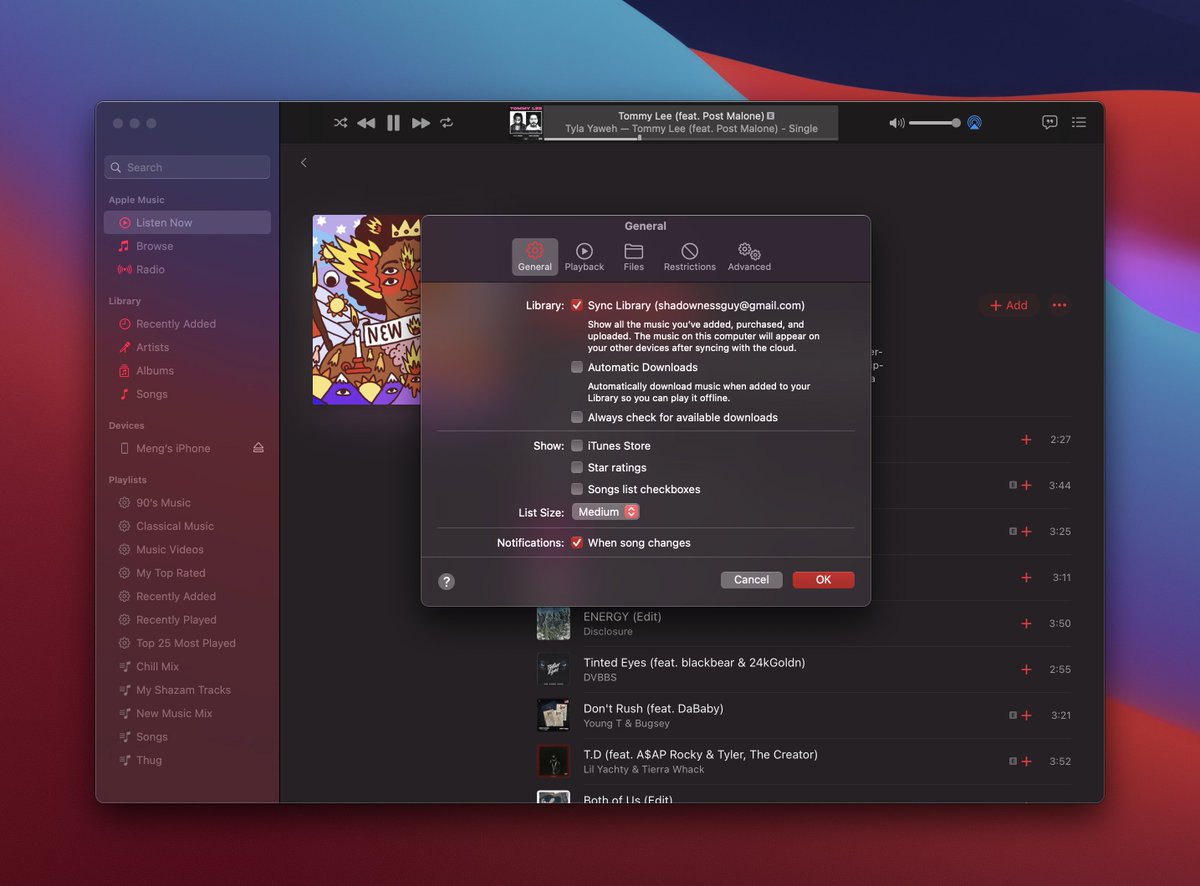Uncheck the Sync Library checkbox
Viewport: 1200px width, 886px height.
coord(577,305)
